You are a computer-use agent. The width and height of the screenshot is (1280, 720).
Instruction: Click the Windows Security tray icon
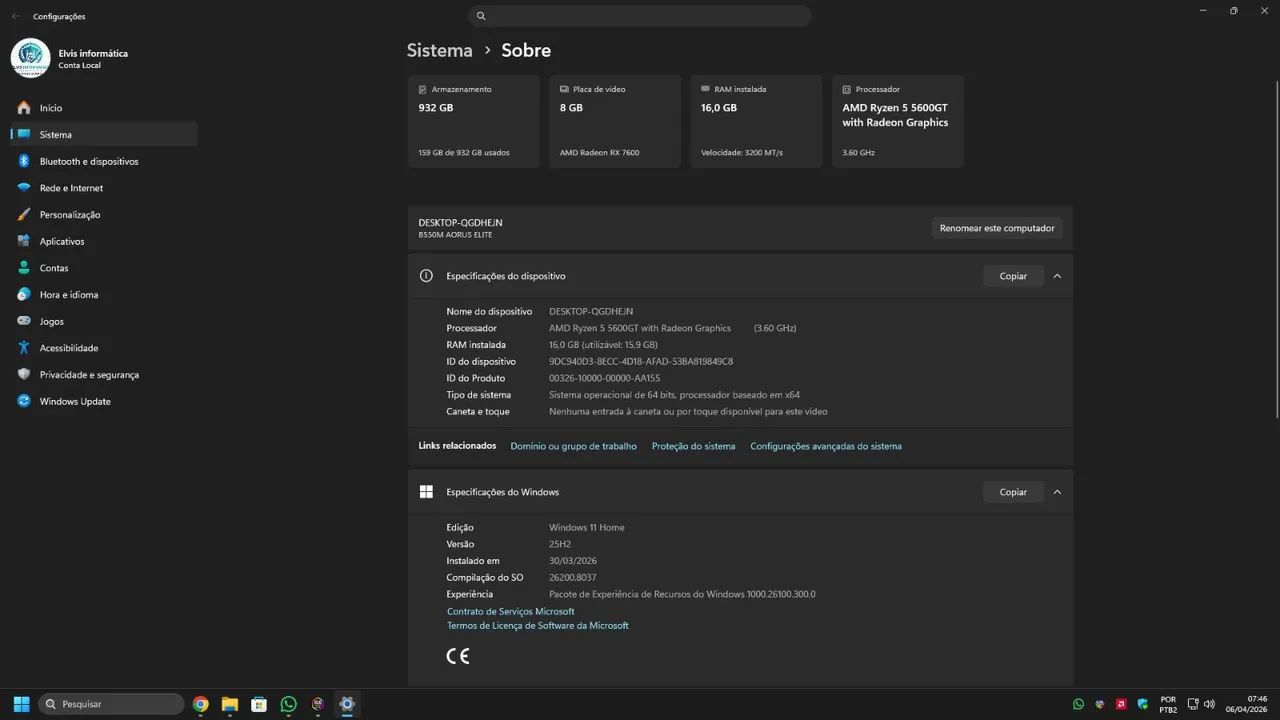1143,704
